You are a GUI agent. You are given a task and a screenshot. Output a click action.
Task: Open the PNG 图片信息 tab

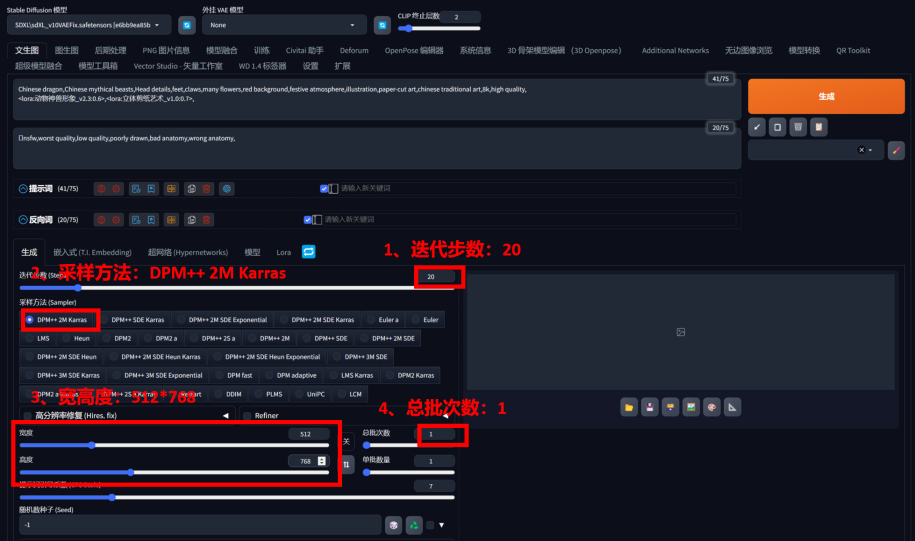166,50
